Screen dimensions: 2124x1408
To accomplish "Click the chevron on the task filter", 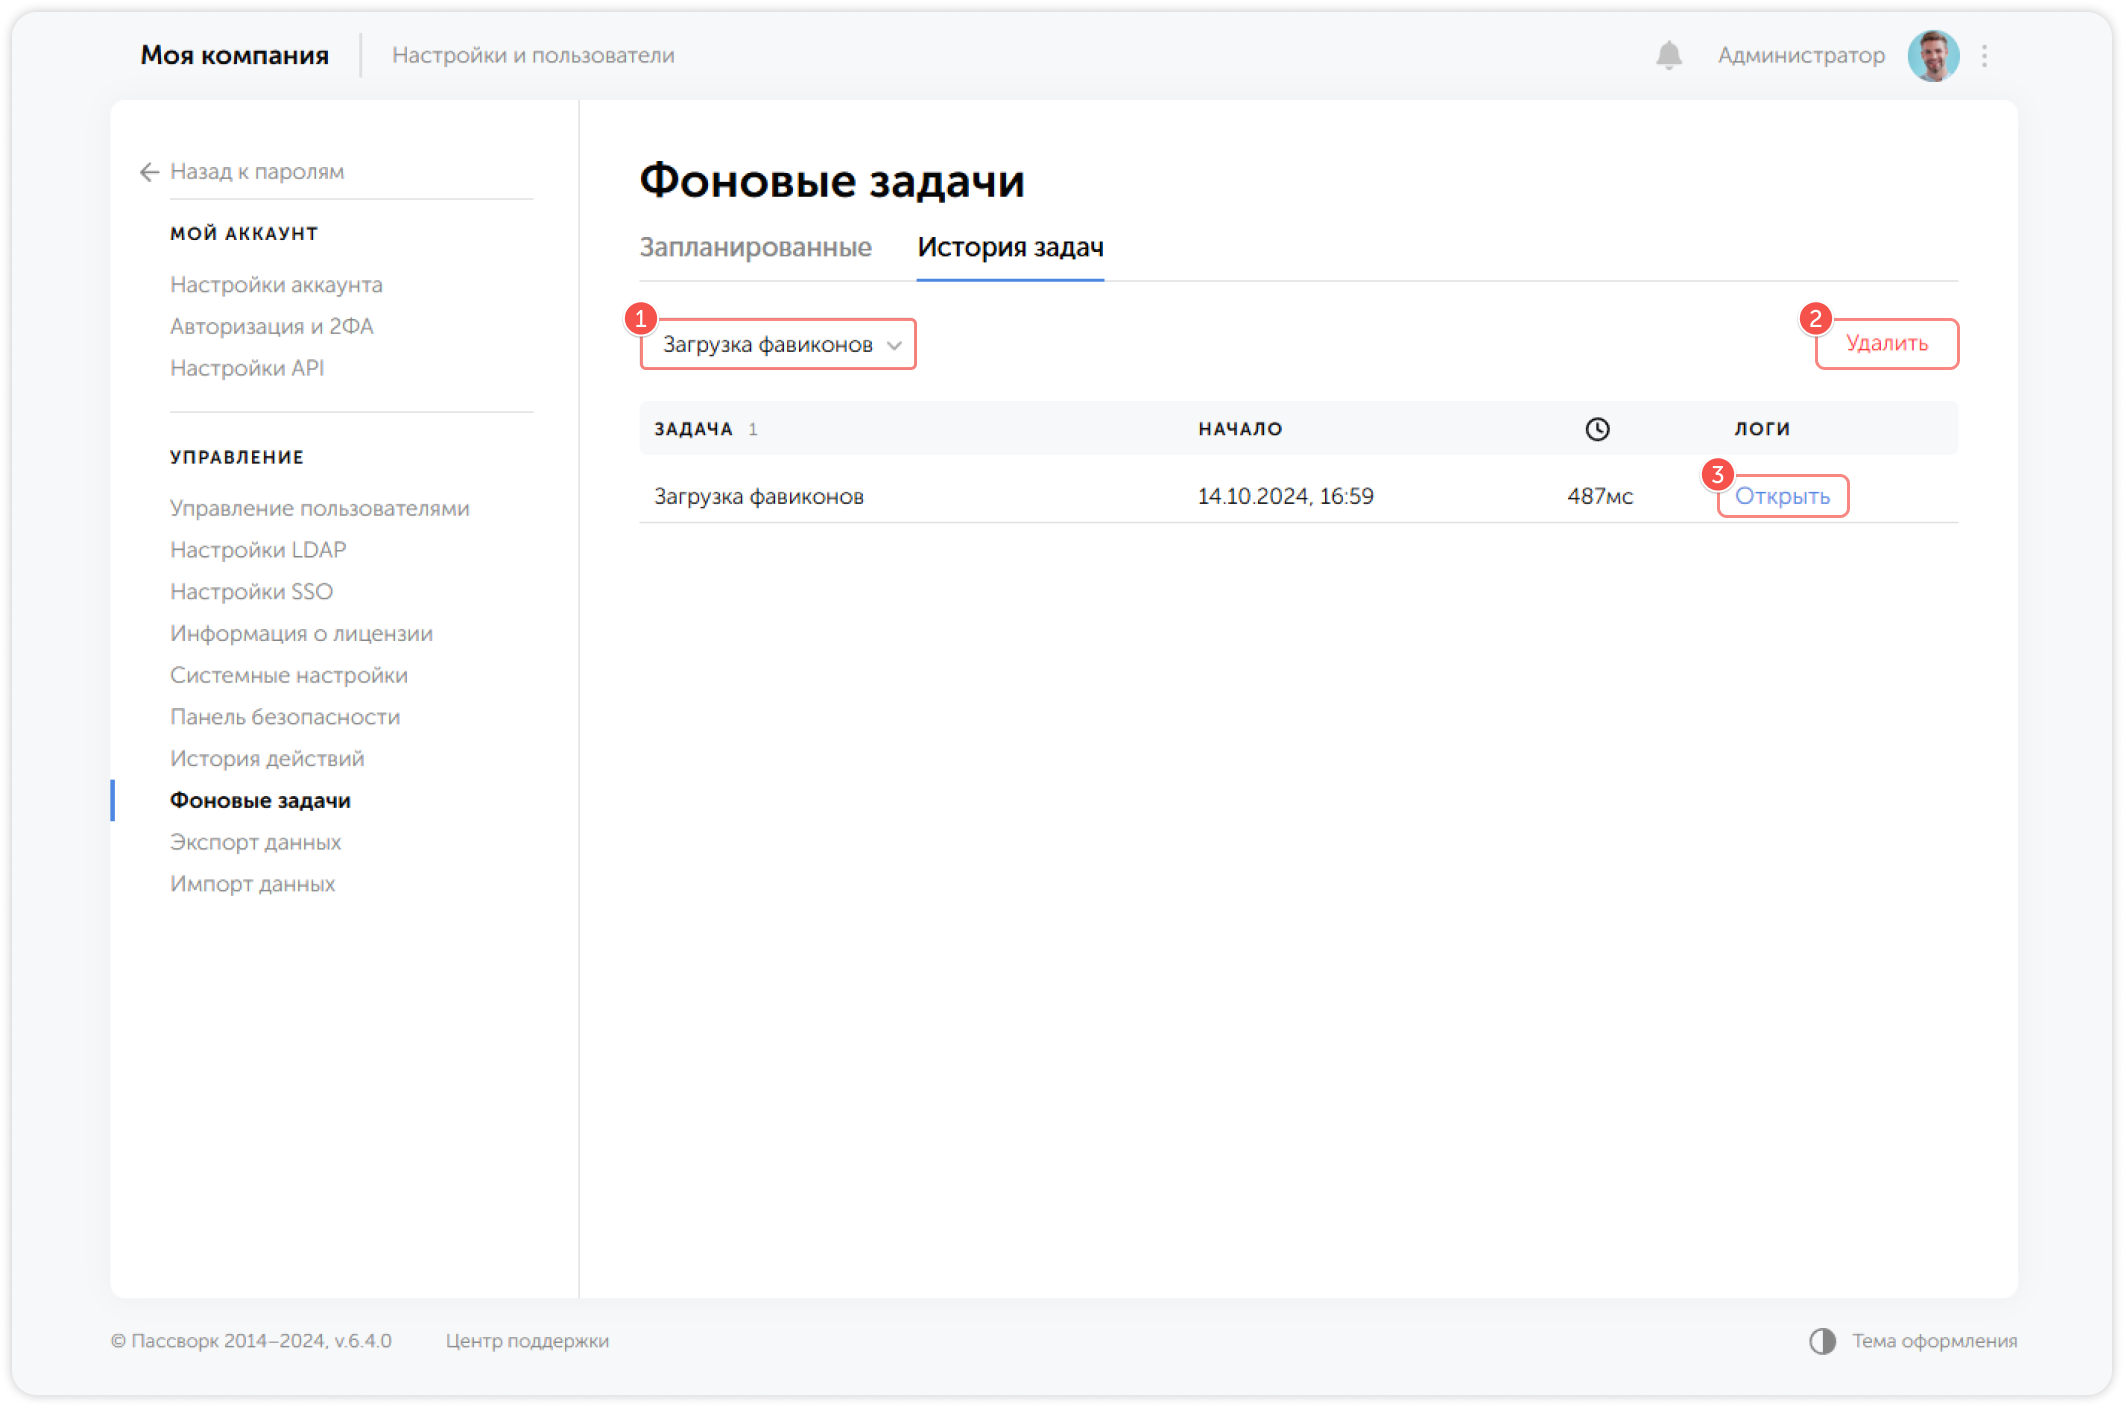I will point(897,346).
